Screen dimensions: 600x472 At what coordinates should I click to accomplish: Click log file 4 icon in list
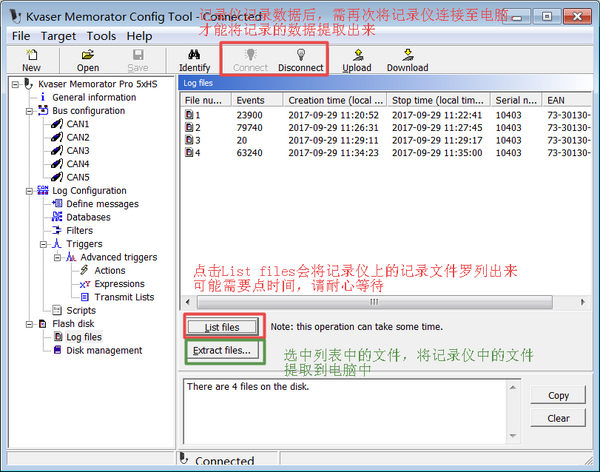189,153
